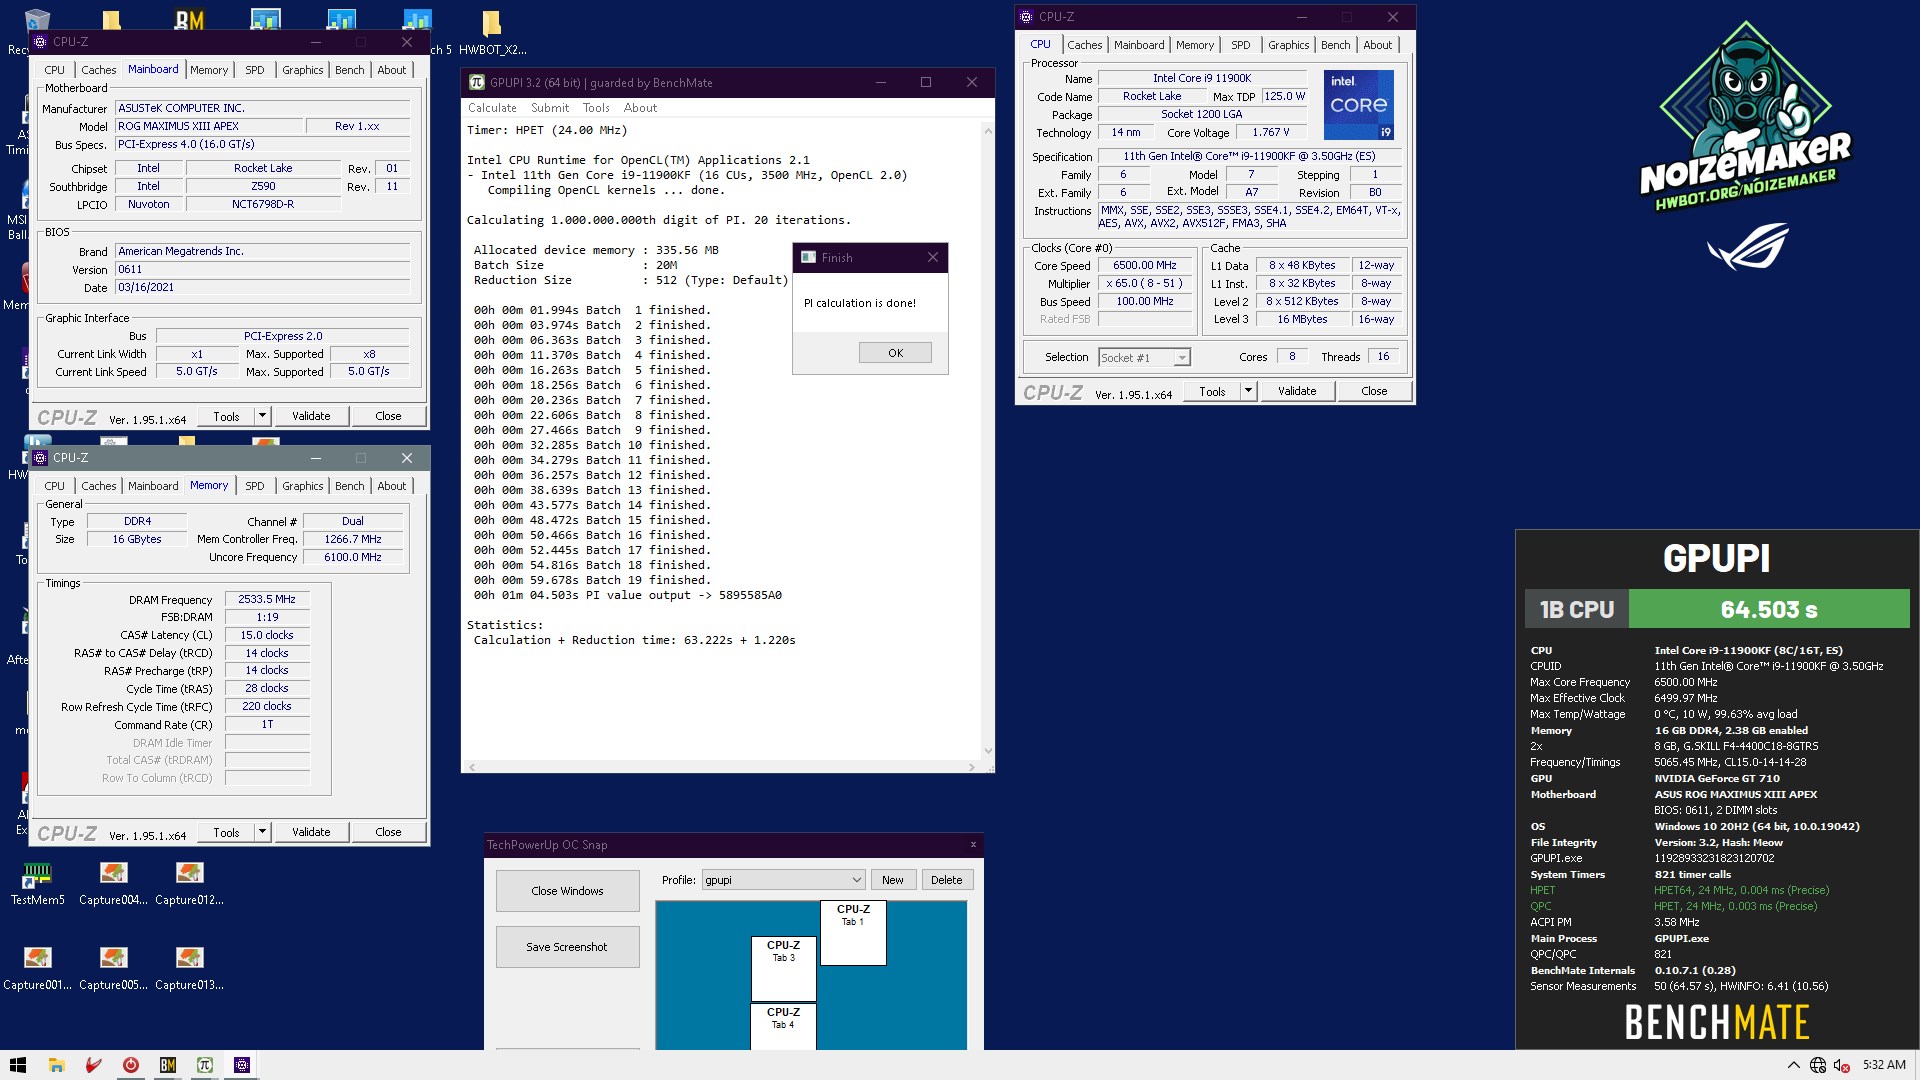Image resolution: width=1920 pixels, height=1080 pixels.
Task: Click GPUPI window title bar icon
Action: click(x=477, y=83)
